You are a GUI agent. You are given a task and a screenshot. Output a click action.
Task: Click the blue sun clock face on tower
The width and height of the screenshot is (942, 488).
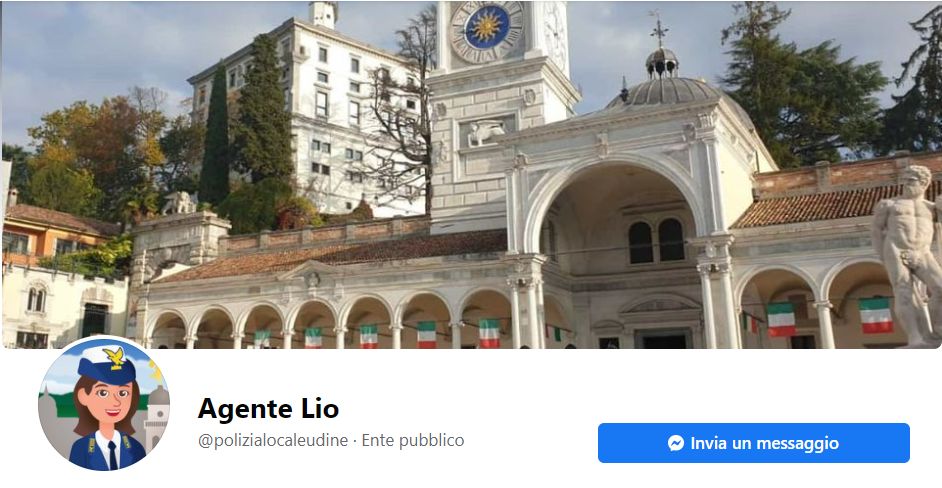pos(487,26)
